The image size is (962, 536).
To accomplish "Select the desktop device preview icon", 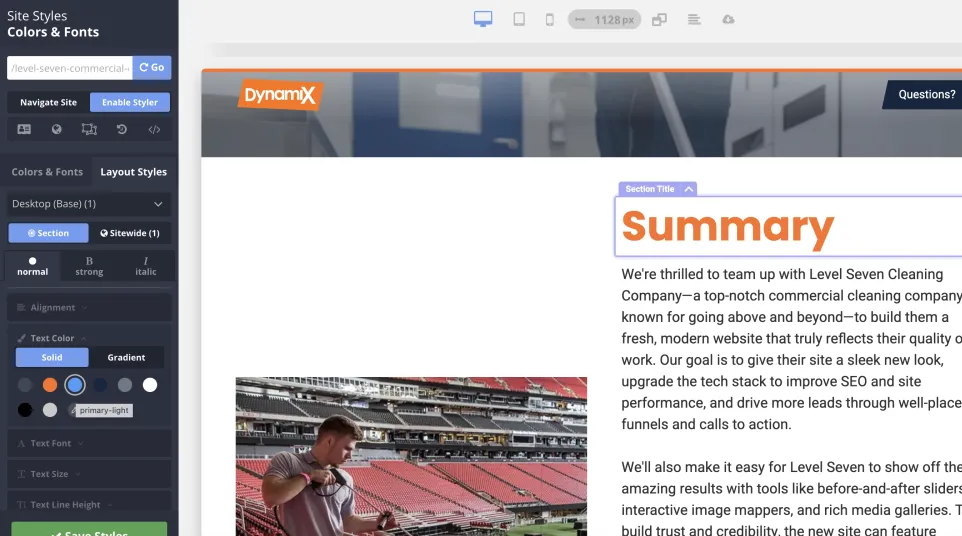I will (483, 19).
